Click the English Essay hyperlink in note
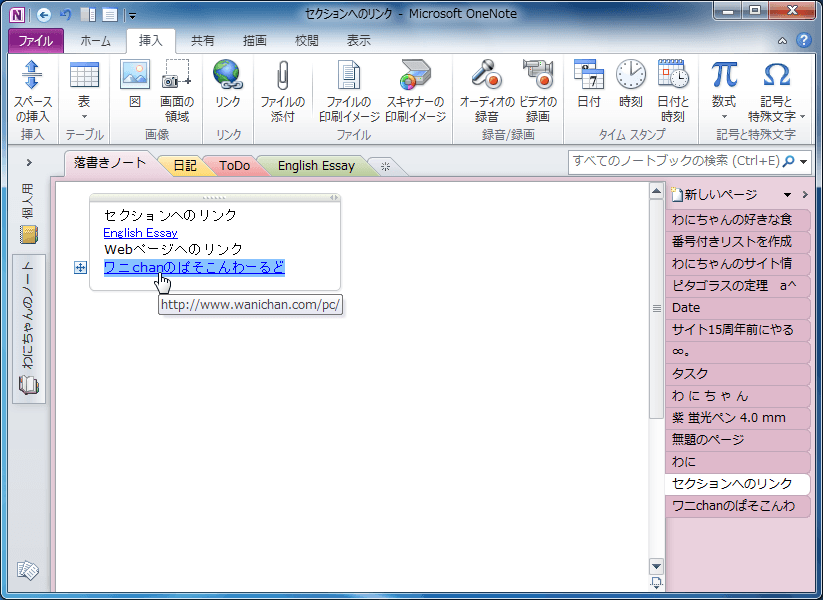Image resolution: width=823 pixels, height=600 pixels. [x=141, y=233]
